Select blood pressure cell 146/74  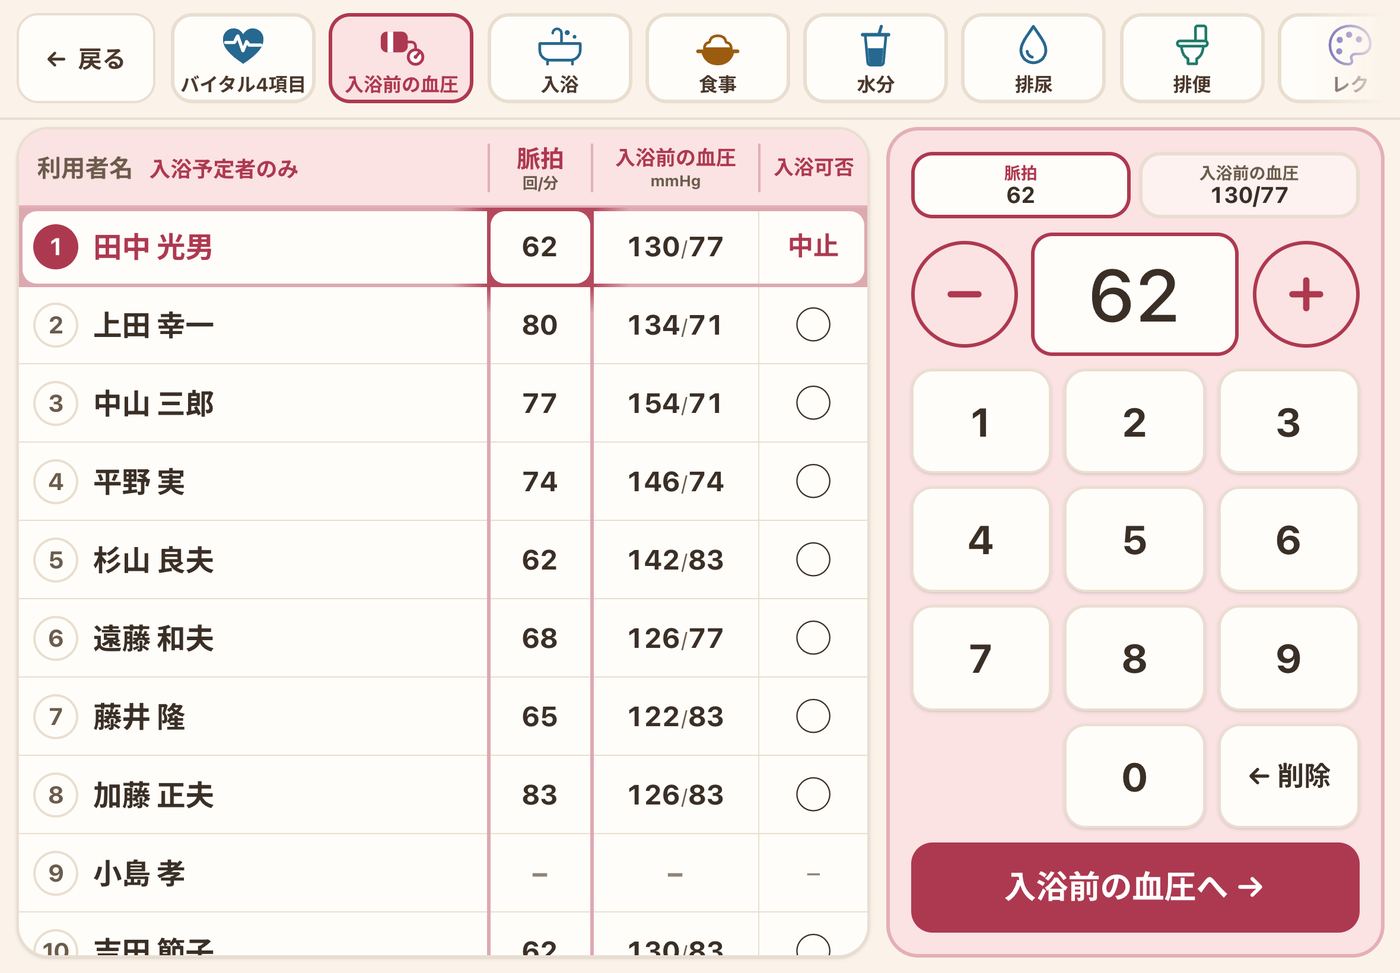(675, 481)
